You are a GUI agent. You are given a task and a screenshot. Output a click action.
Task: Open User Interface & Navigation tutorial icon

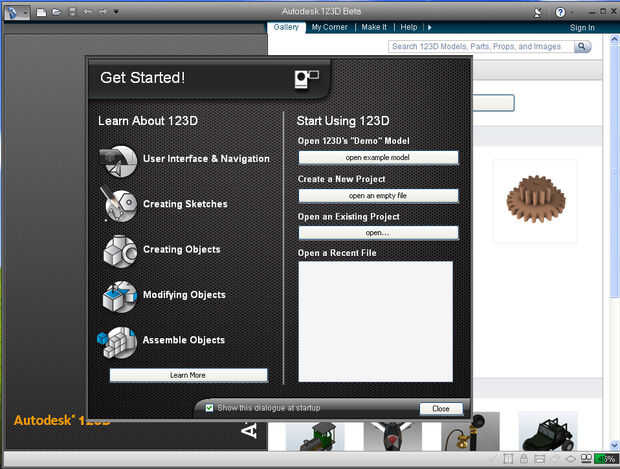(118, 161)
